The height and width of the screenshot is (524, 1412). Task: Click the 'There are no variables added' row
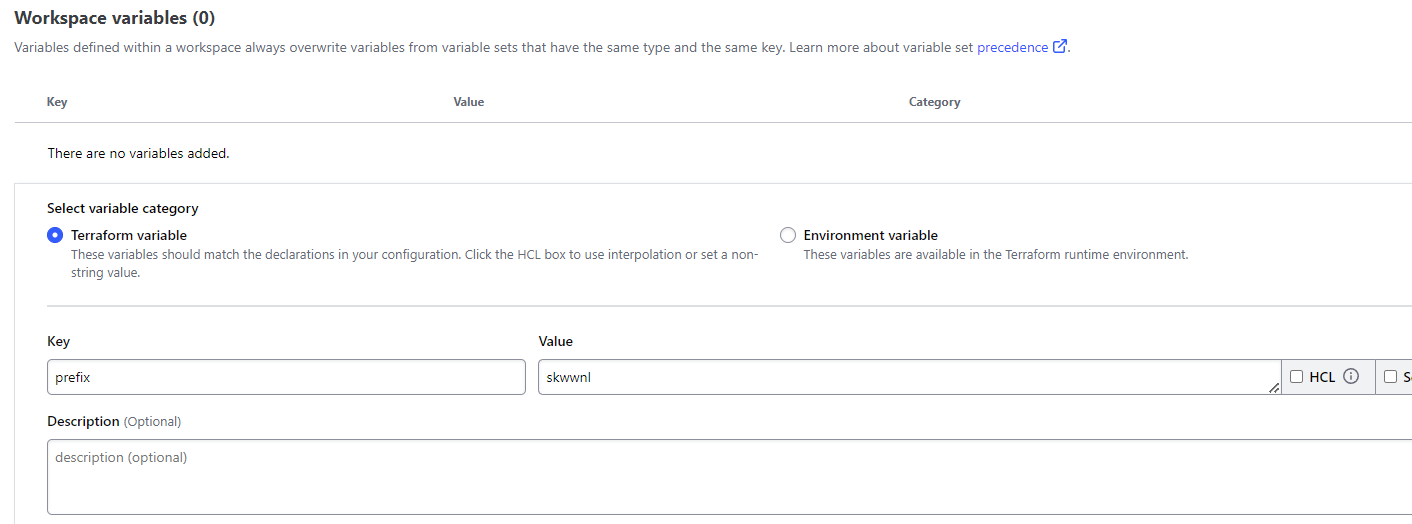pyautogui.click(x=138, y=154)
